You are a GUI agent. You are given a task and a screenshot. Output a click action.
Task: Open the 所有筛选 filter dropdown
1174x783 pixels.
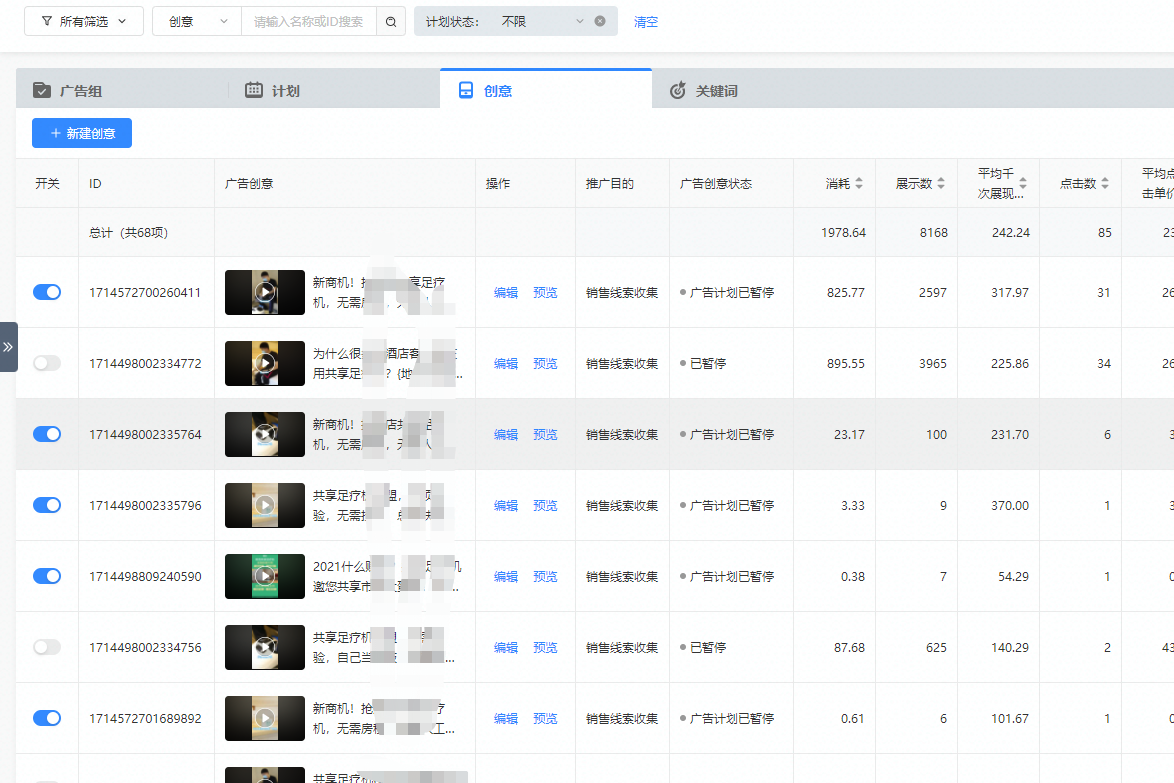tap(84, 21)
